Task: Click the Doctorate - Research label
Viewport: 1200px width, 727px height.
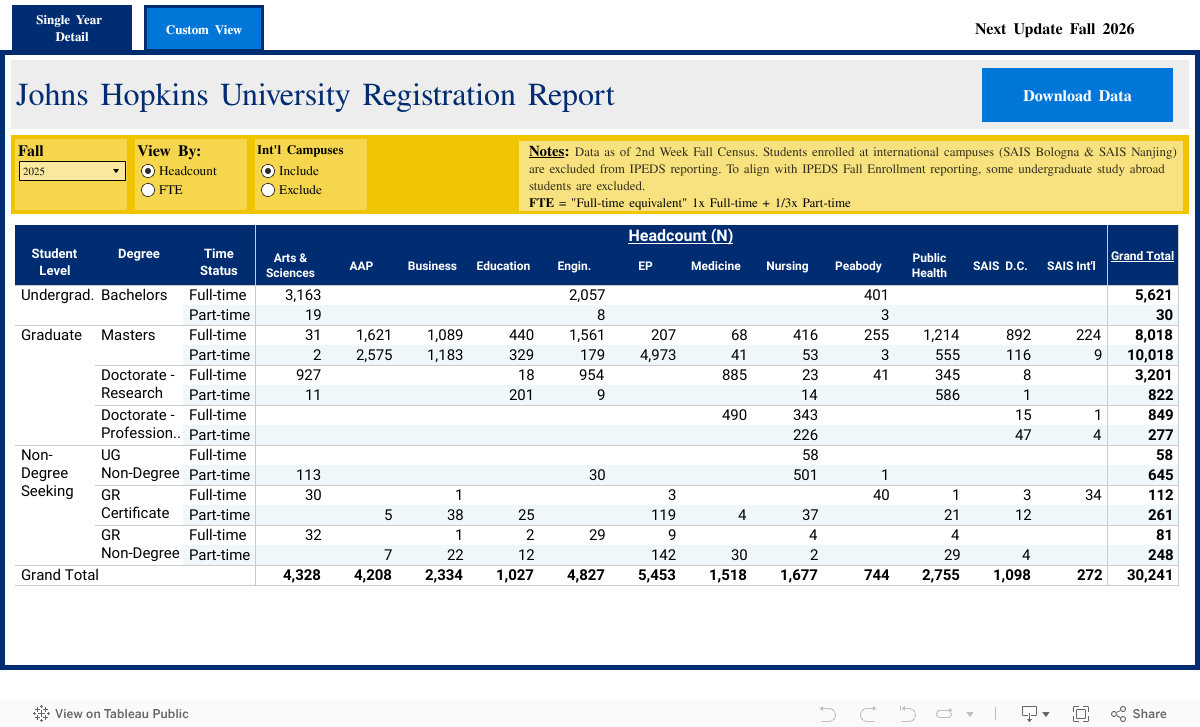Action: click(138, 384)
